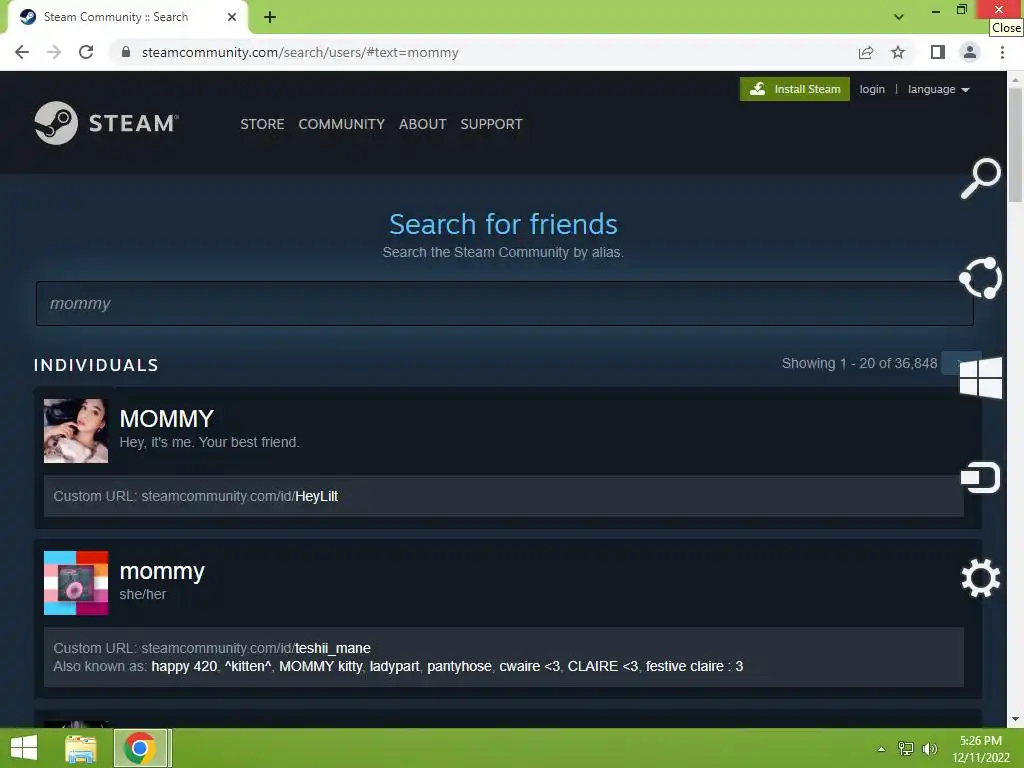Image resolution: width=1024 pixels, height=768 pixels.
Task: Go back with the browser back arrow
Action: 22,52
